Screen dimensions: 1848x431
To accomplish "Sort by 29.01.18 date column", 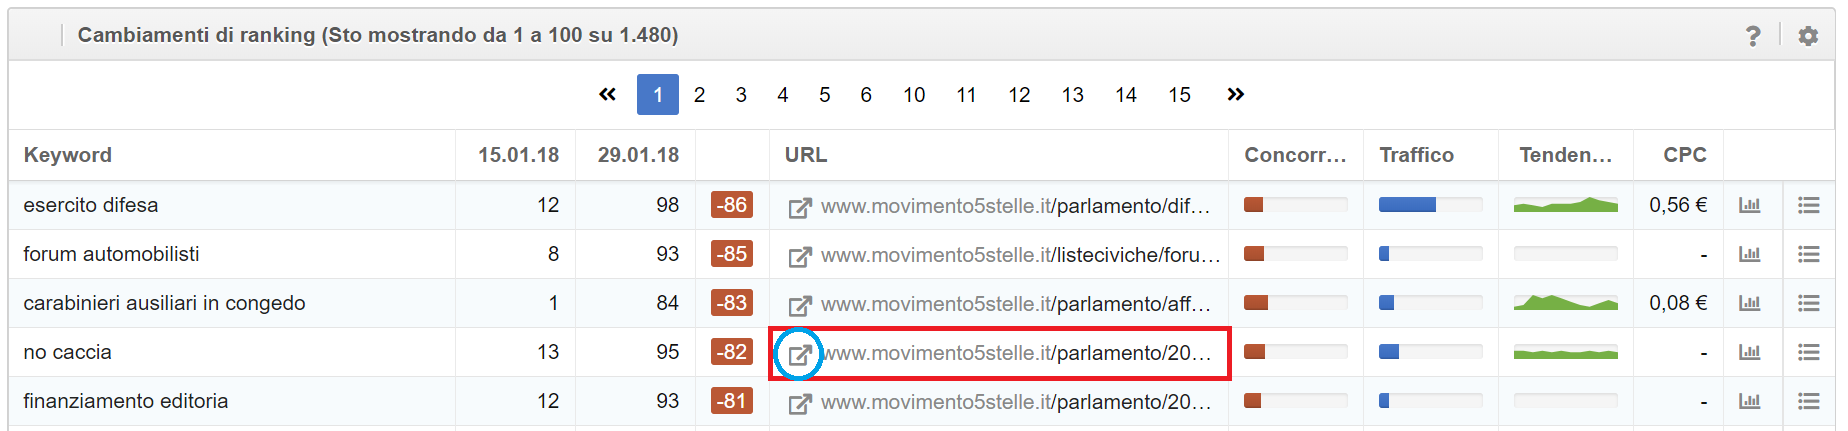I will [638, 155].
